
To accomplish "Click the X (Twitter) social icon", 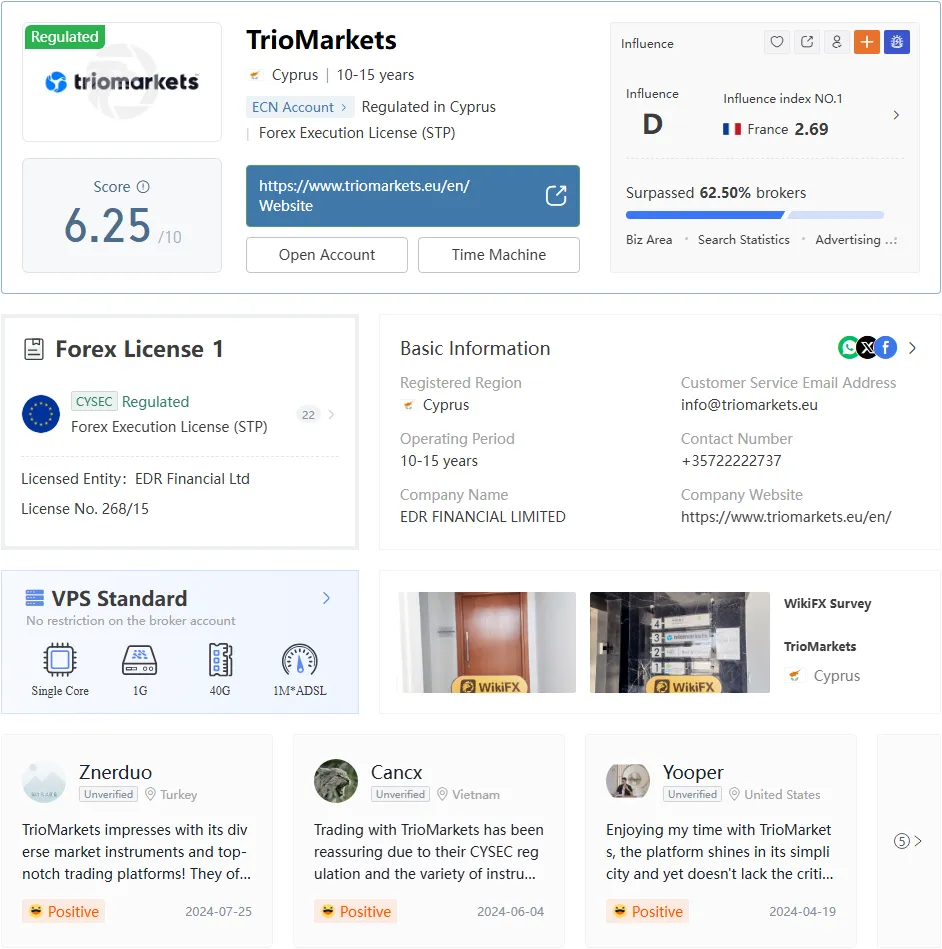I will pyautogui.click(x=868, y=347).
